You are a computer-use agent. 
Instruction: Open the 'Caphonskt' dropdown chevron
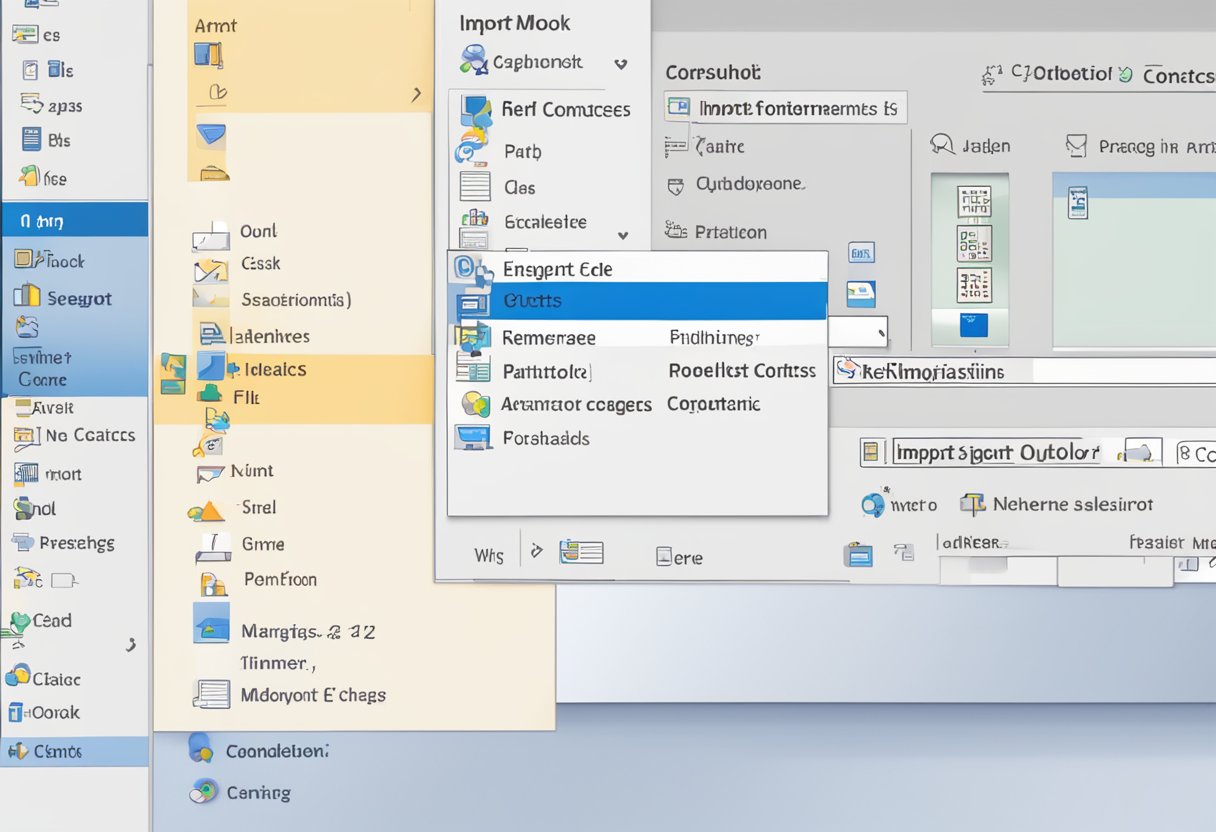(621, 63)
